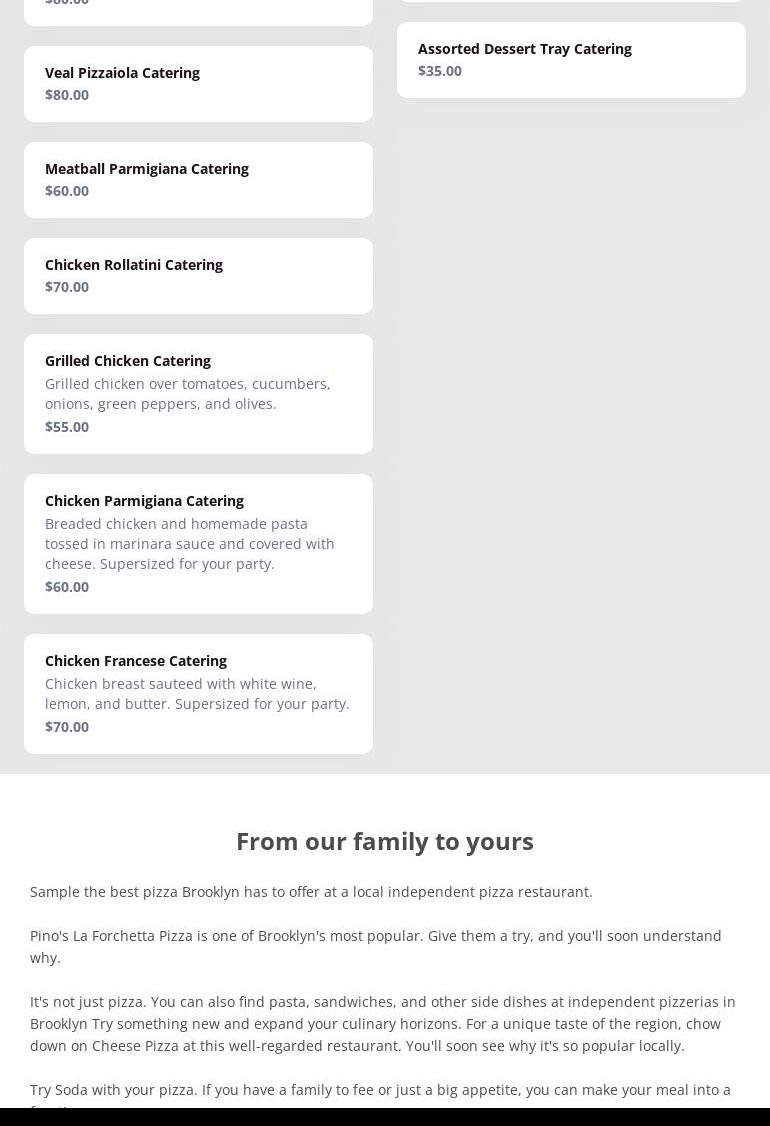Open the Chicken Francese Catering title

[x=136, y=661]
